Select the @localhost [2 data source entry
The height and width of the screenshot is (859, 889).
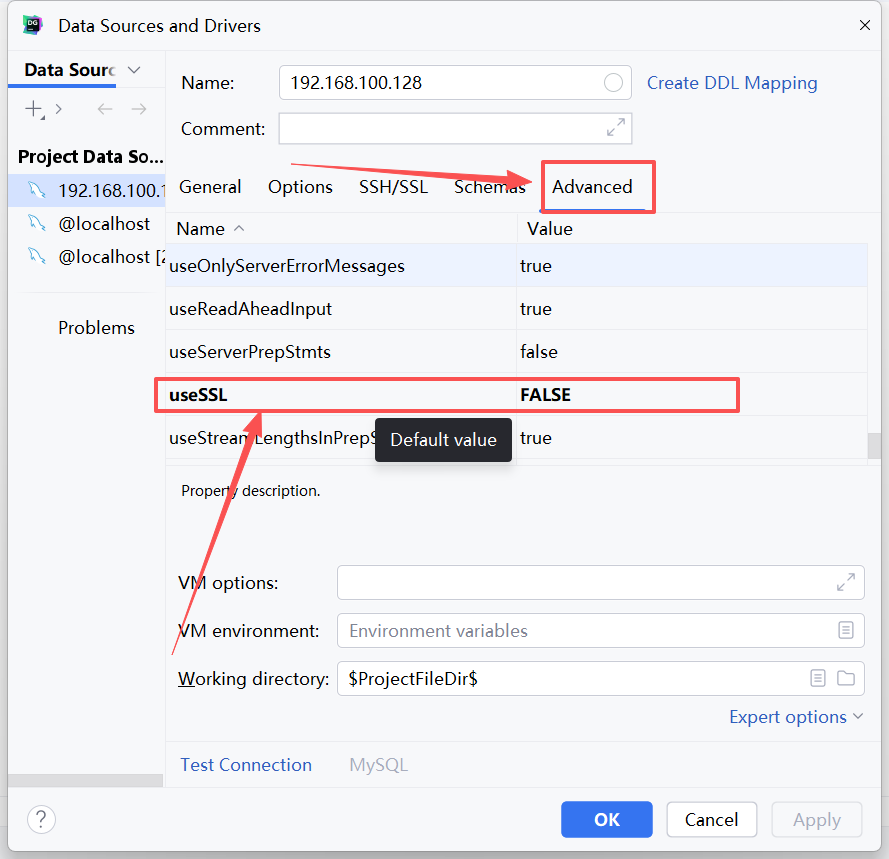coord(87,257)
